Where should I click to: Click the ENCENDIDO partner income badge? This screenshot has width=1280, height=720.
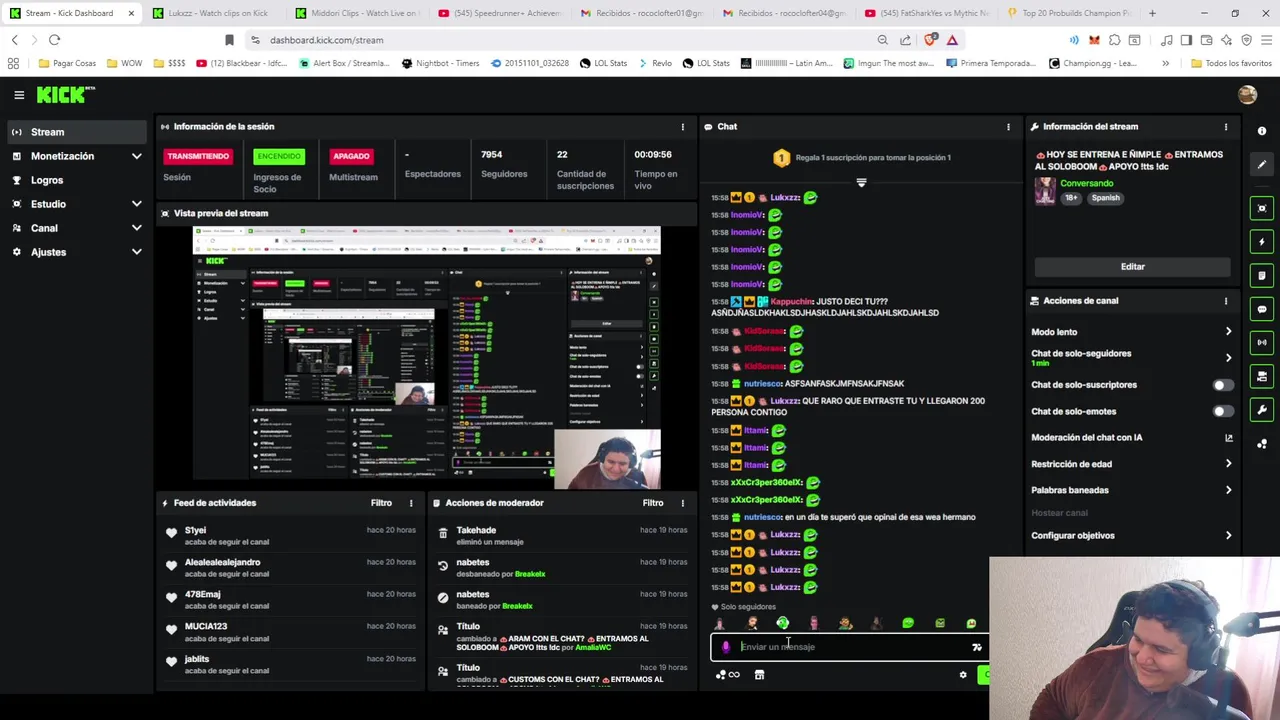point(278,156)
